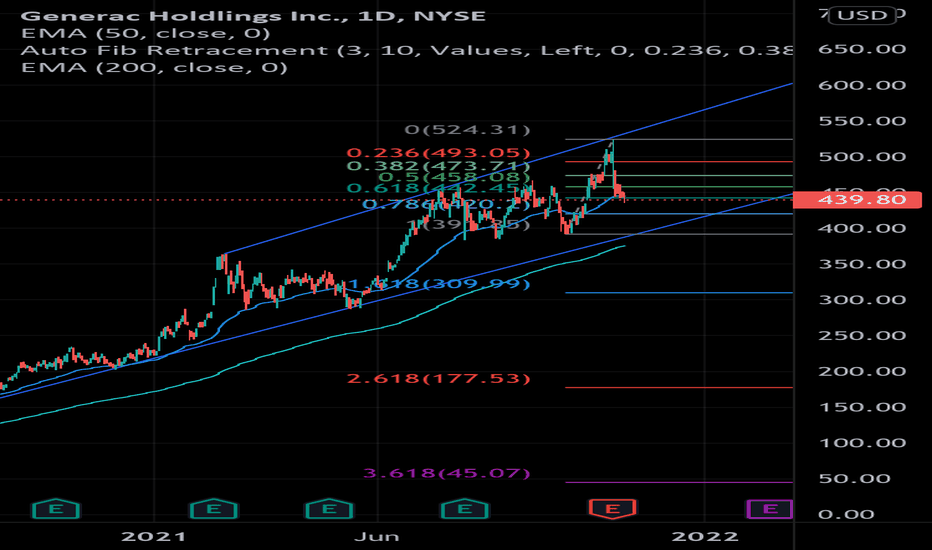Click the earnings marker before 2021
Viewport: 932px width, 550px height.
point(56,509)
